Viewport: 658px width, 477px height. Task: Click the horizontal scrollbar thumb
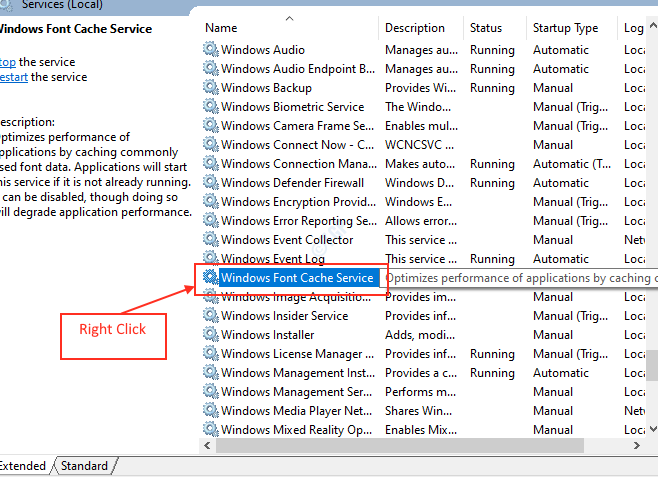(x=400, y=445)
